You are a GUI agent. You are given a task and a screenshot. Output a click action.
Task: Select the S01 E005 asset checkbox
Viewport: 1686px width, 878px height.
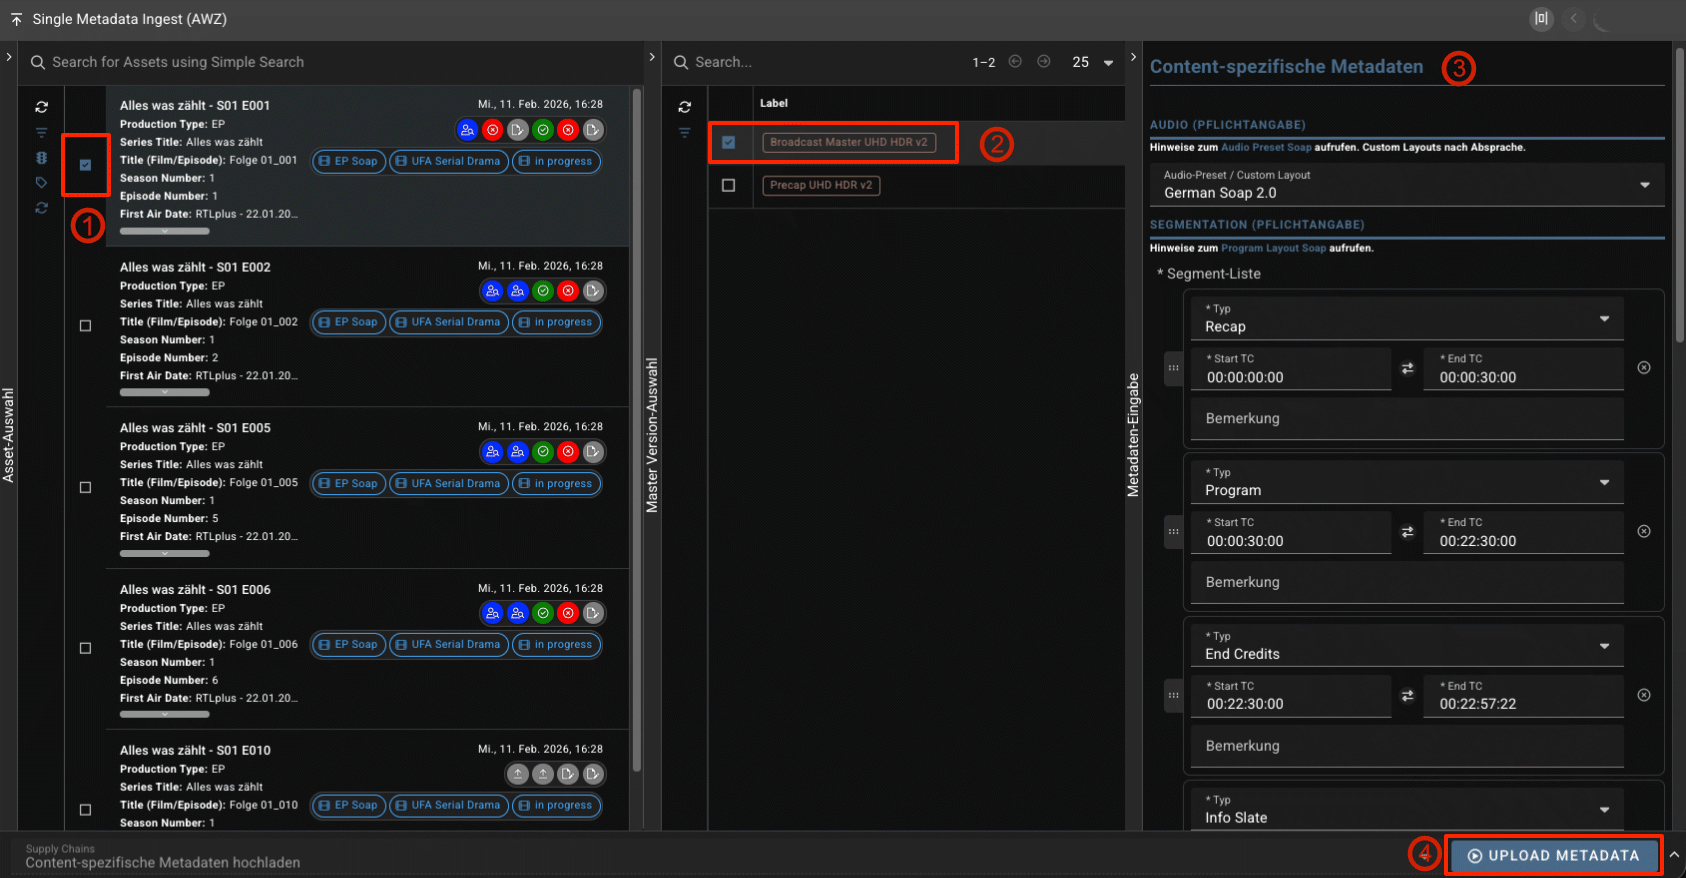[x=85, y=487]
